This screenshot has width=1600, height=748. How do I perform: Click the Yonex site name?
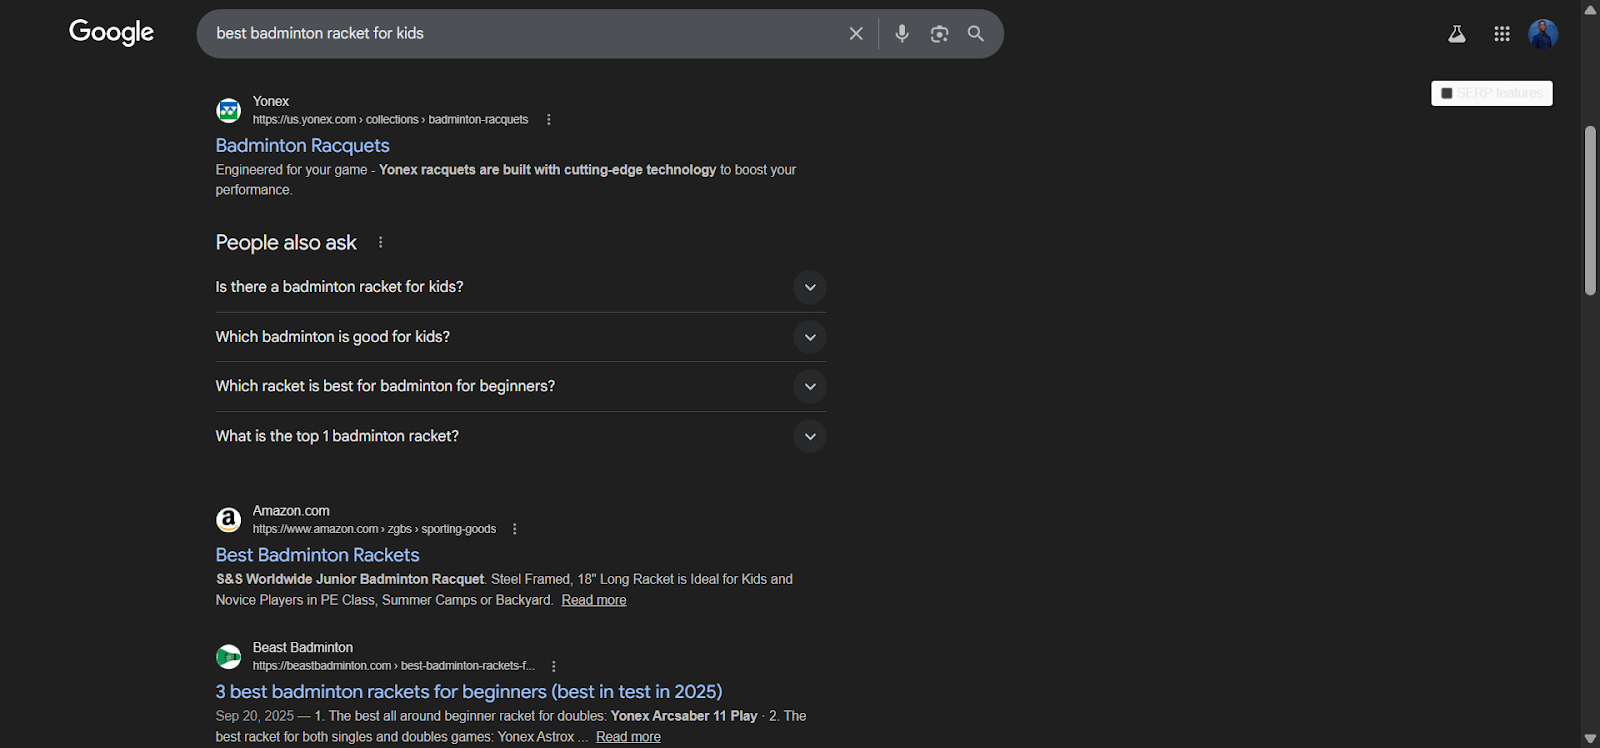point(271,101)
